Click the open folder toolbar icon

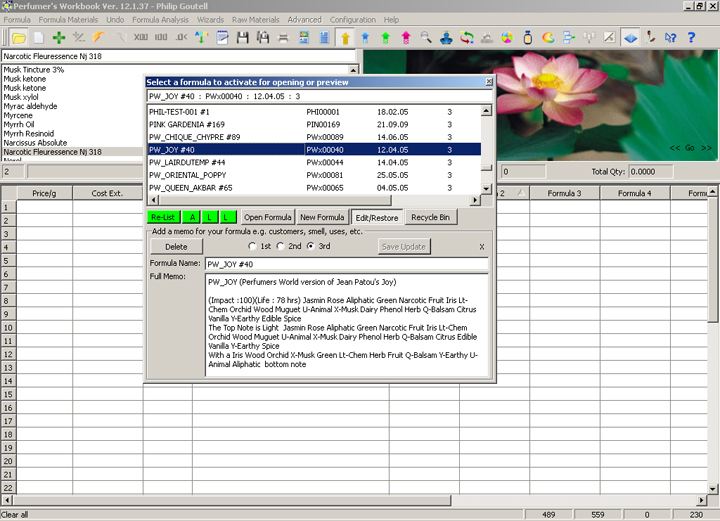[19, 38]
